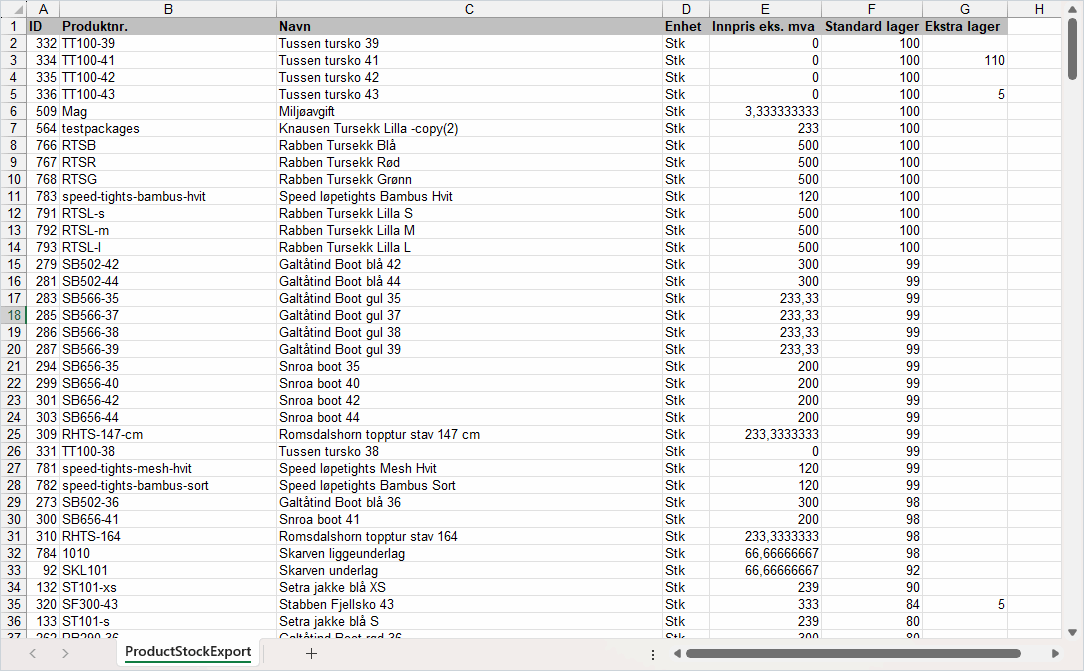Add a new sheet with plus icon
Image resolution: width=1084 pixels, height=671 pixels.
311,653
